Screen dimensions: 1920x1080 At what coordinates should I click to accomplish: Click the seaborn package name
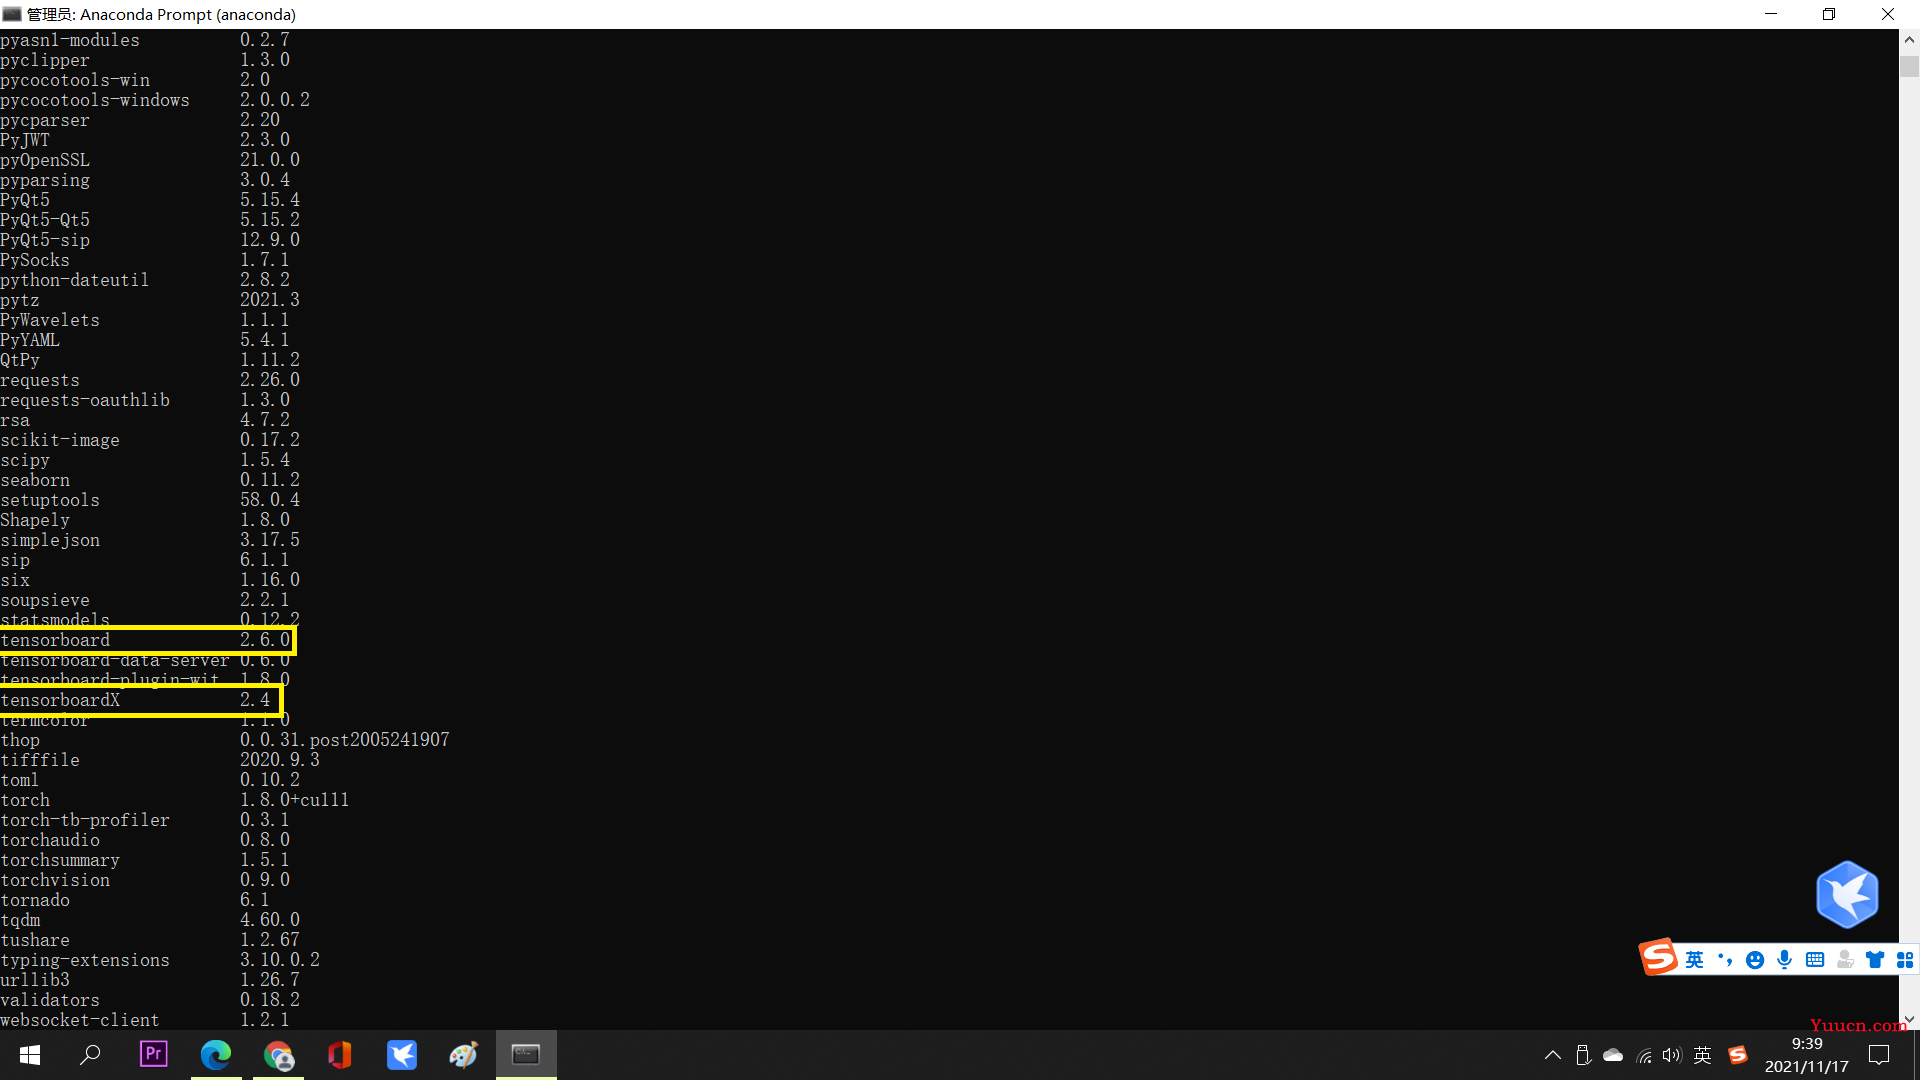point(35,480)
